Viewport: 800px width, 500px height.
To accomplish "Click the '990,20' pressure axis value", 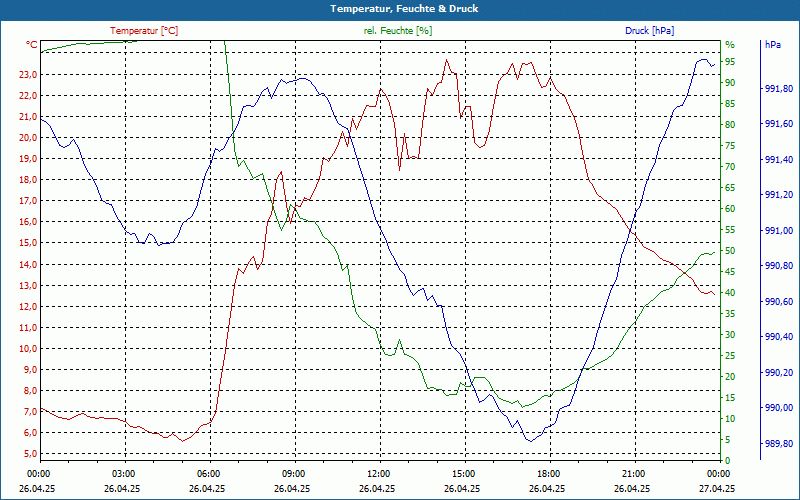I will coord(779,372).
